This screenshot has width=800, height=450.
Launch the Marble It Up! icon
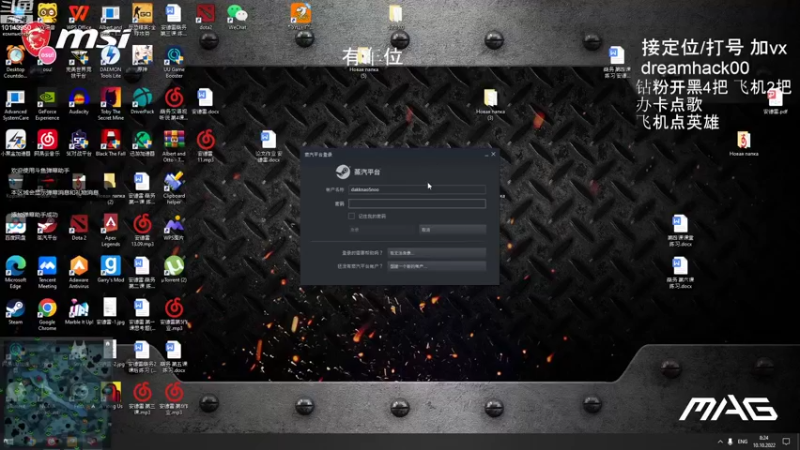pos(79,312)
